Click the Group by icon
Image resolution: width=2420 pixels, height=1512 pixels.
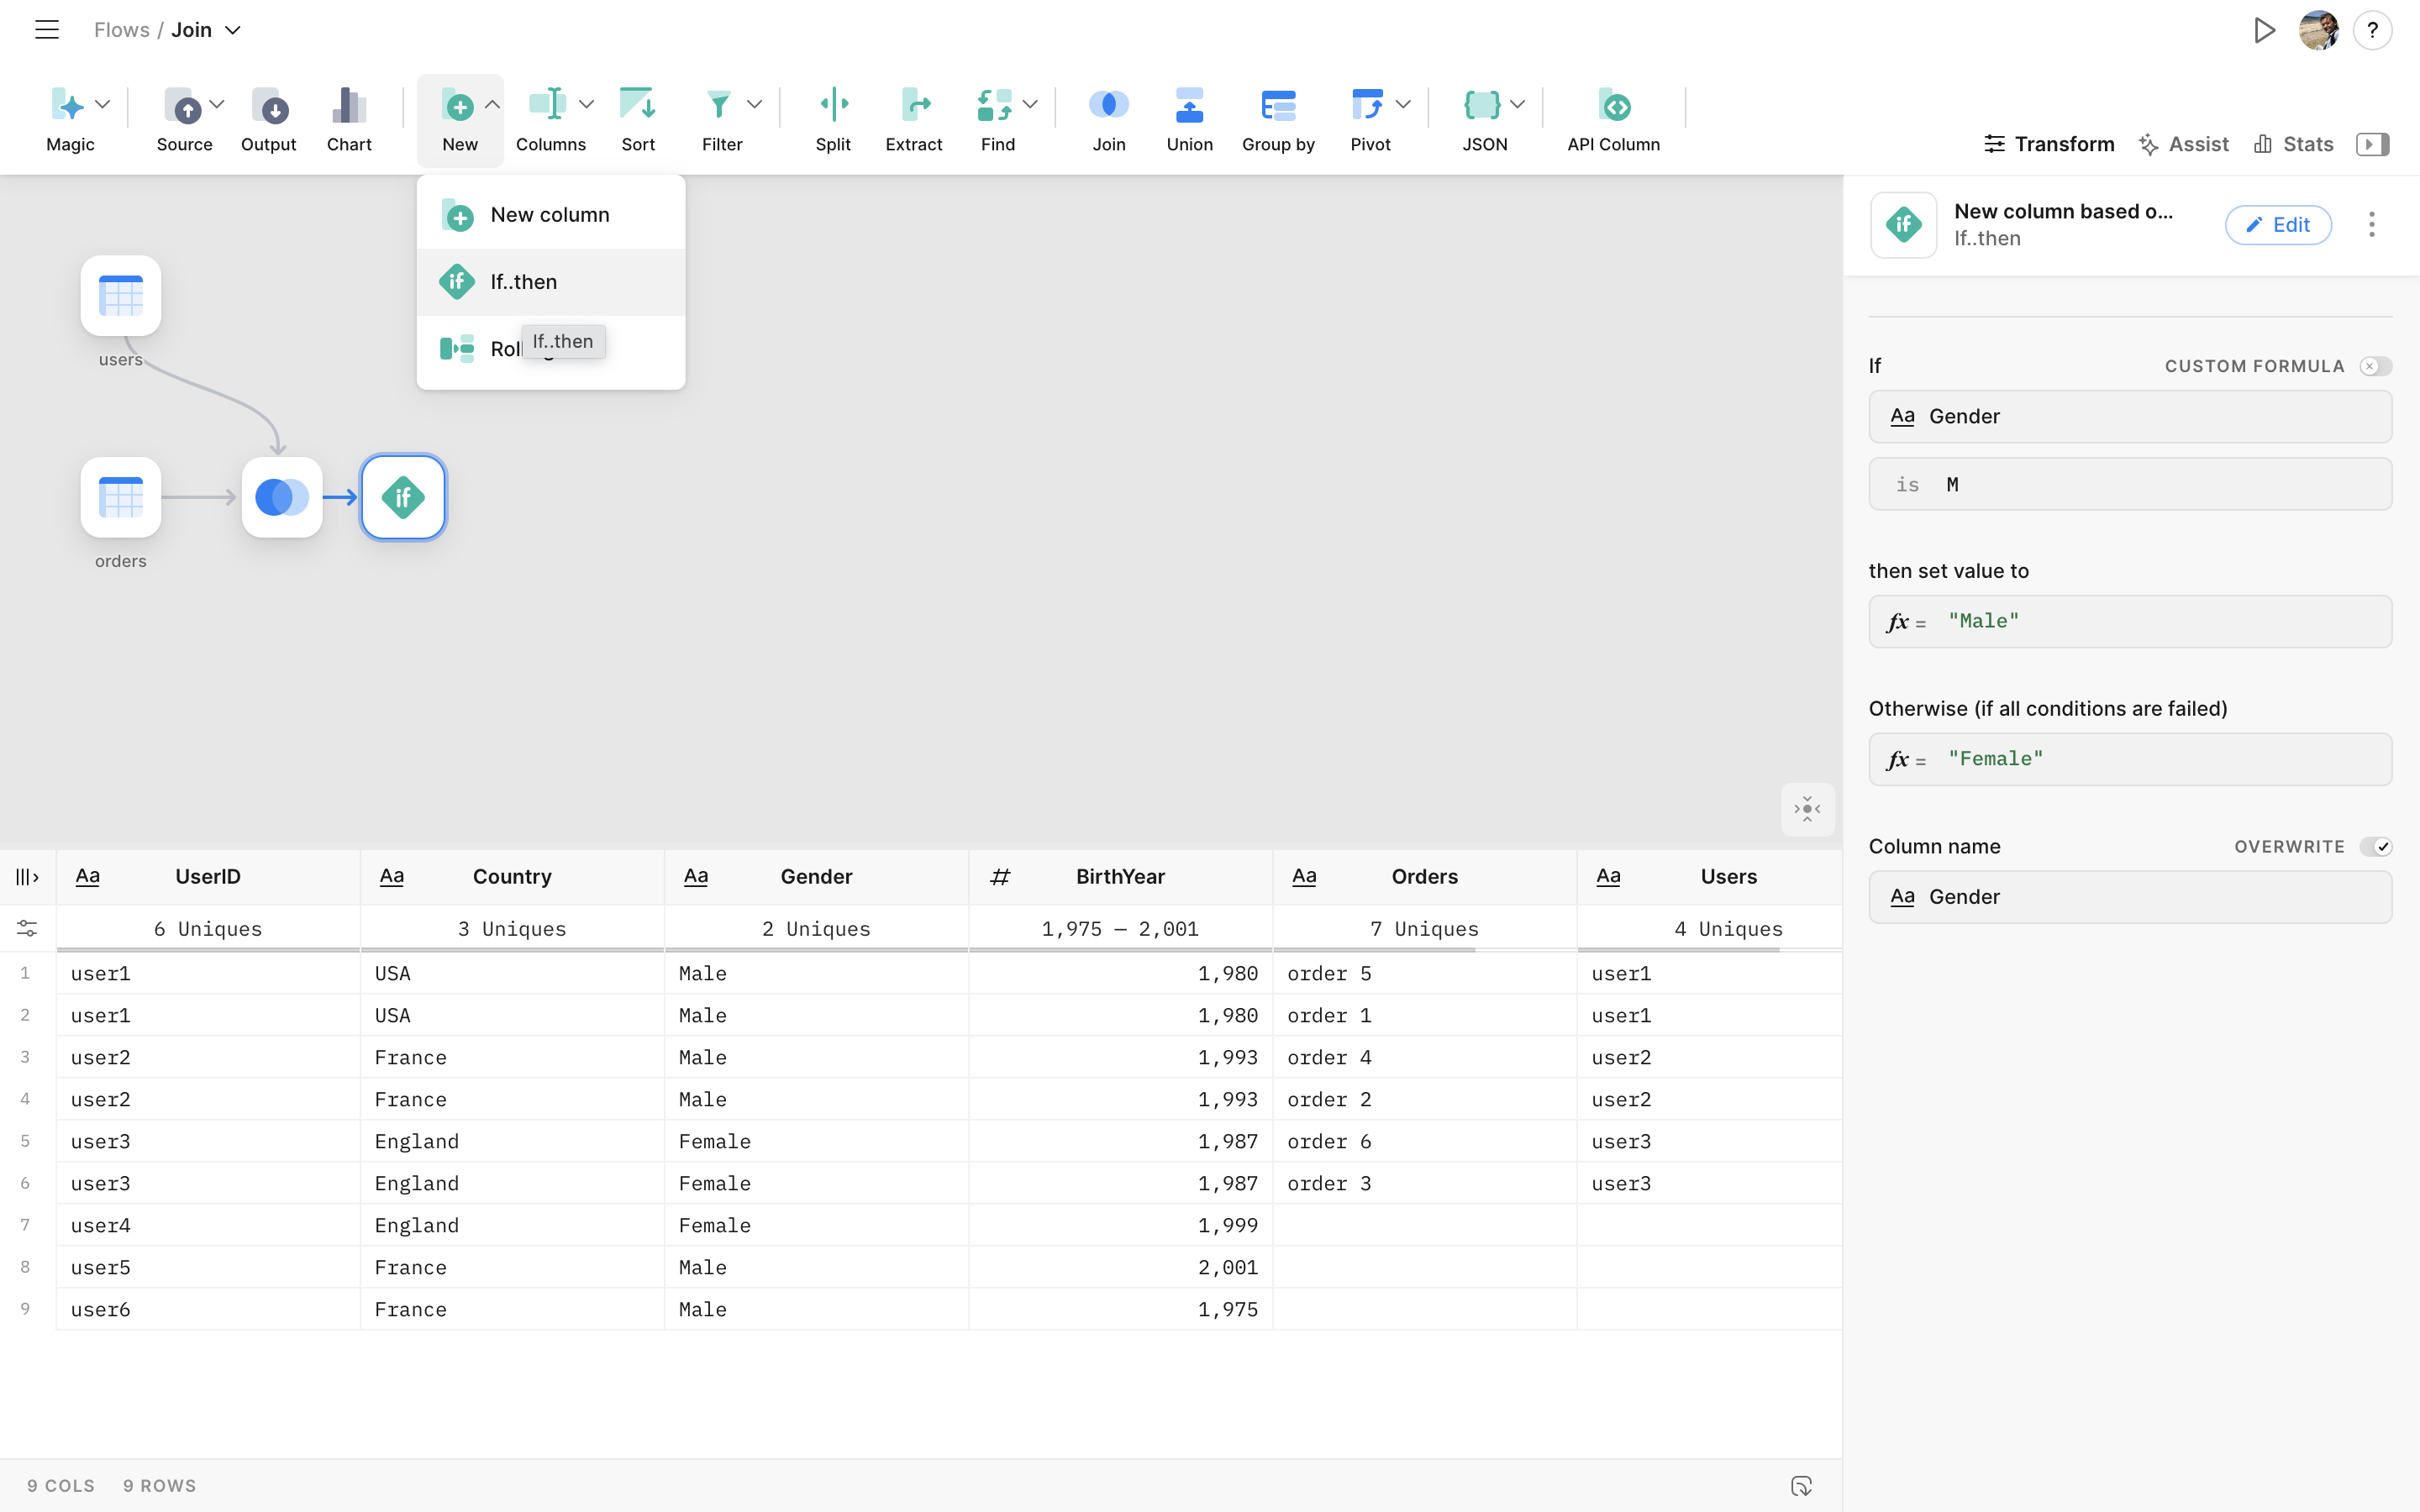(x=1277, y=106)
